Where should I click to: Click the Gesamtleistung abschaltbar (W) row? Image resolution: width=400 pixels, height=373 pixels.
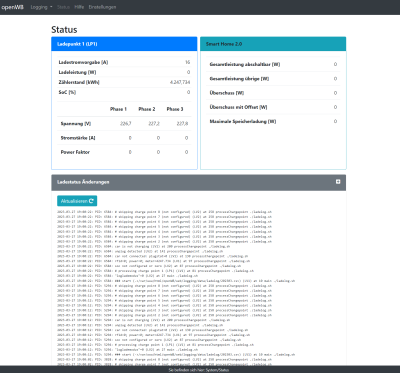(x=273, y=64)
